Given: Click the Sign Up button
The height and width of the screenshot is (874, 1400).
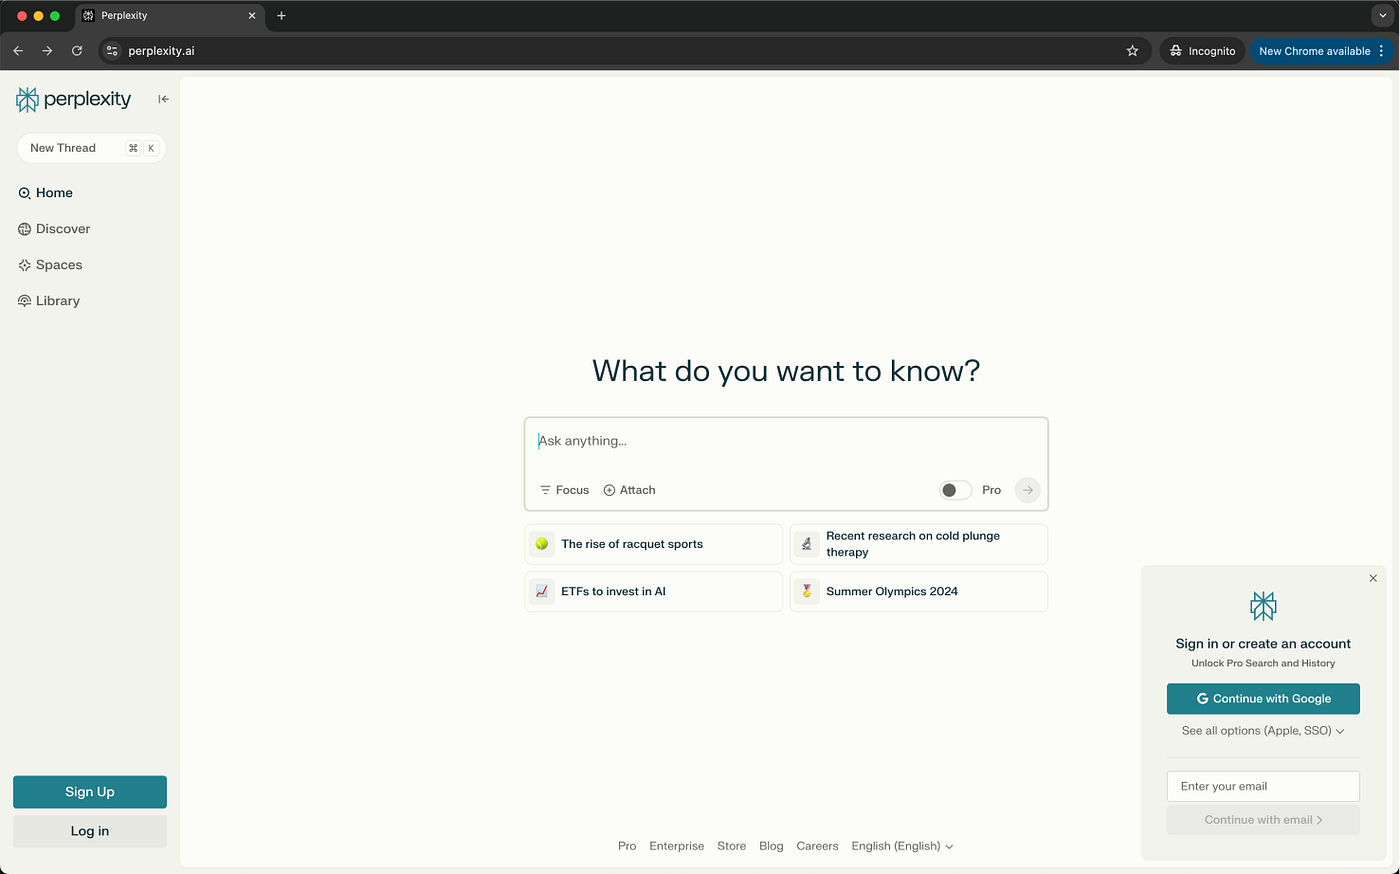Looking at the screenshot, I should coord(90,792).
